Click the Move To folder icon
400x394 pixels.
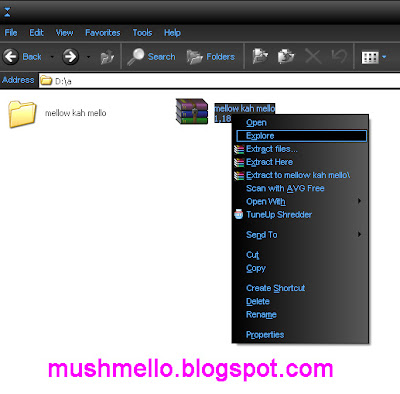click(x=260, y=56)
